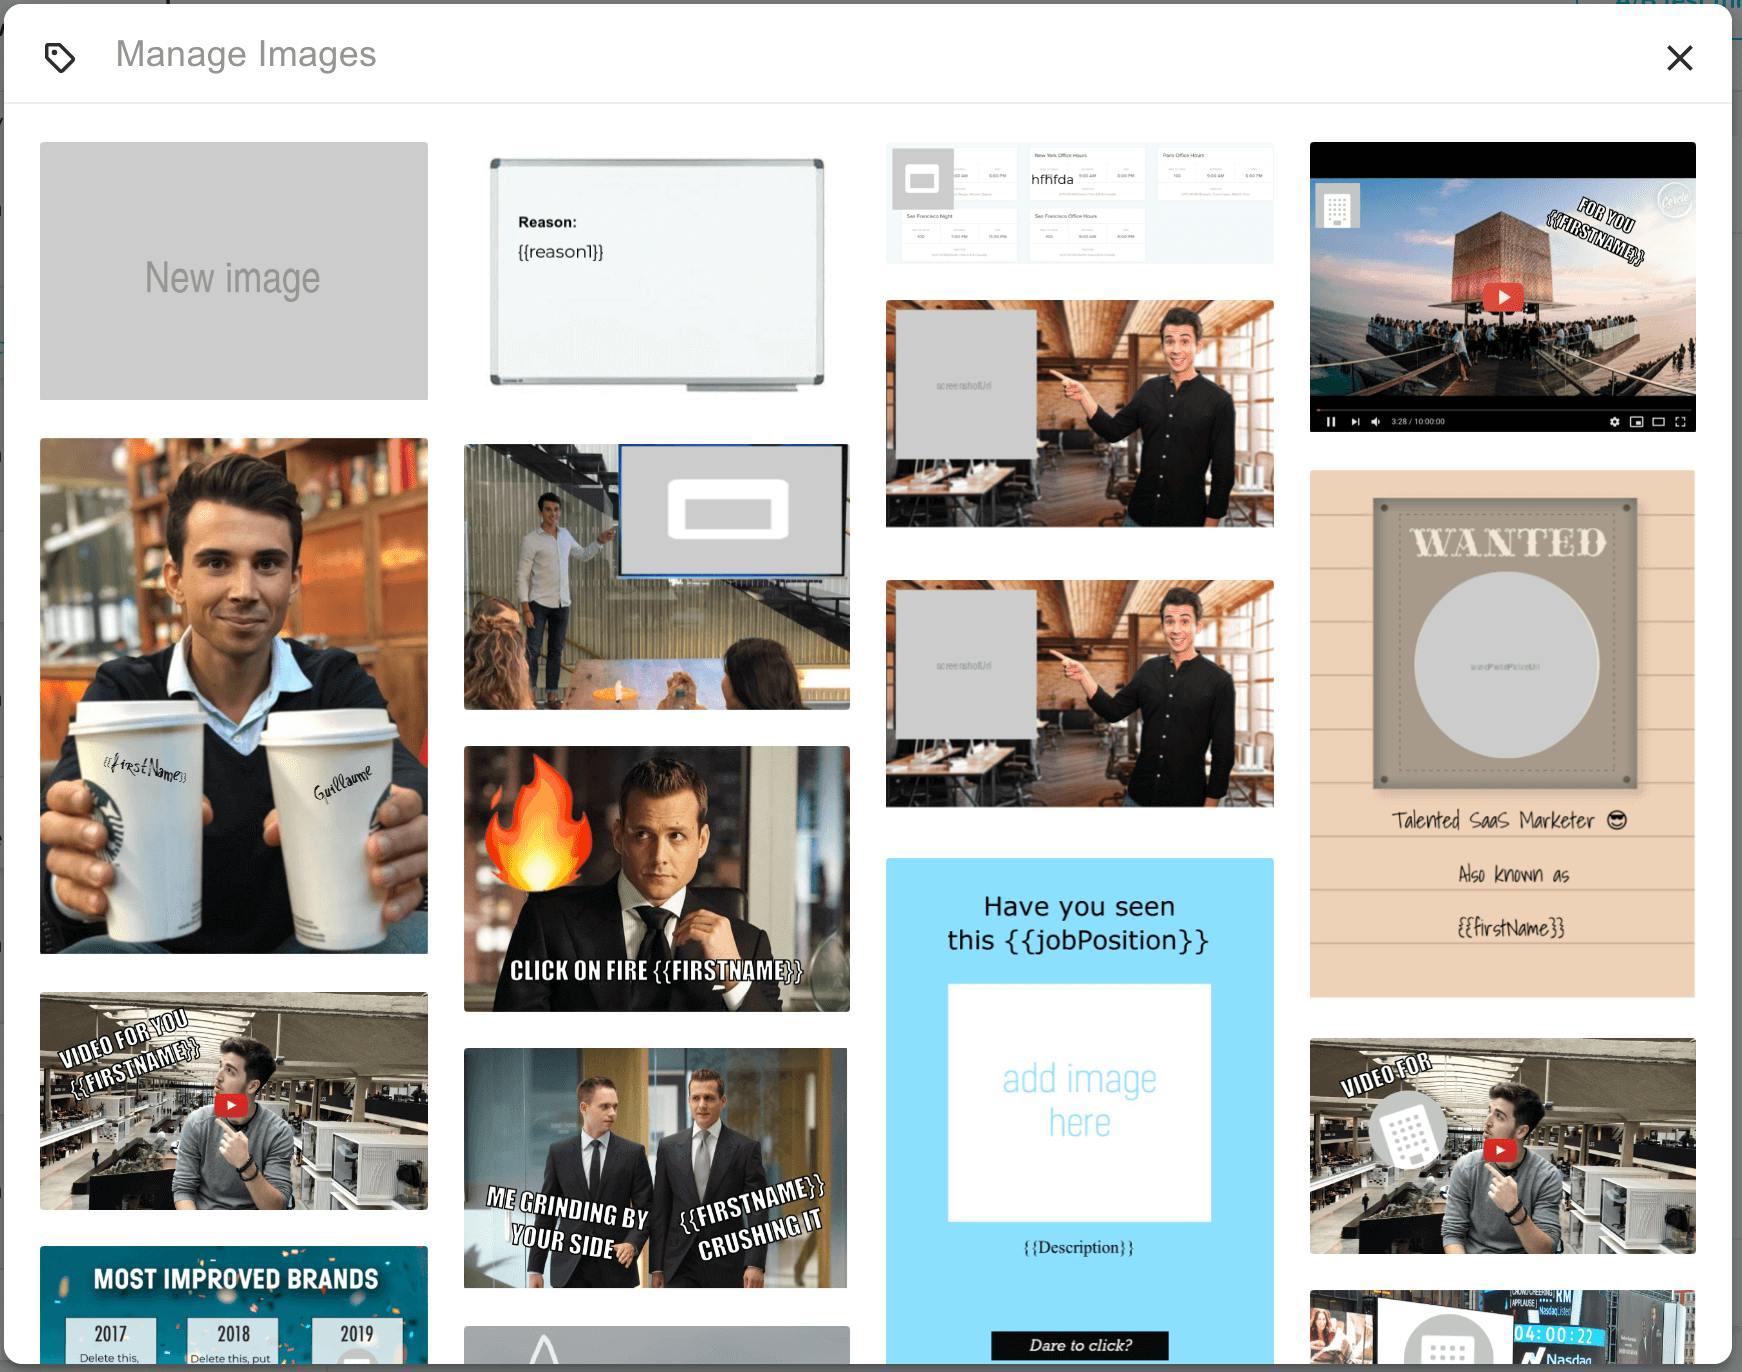Choose the Click on Fire meme image
Screen dimensions: 1742x1372
point(657,879)
